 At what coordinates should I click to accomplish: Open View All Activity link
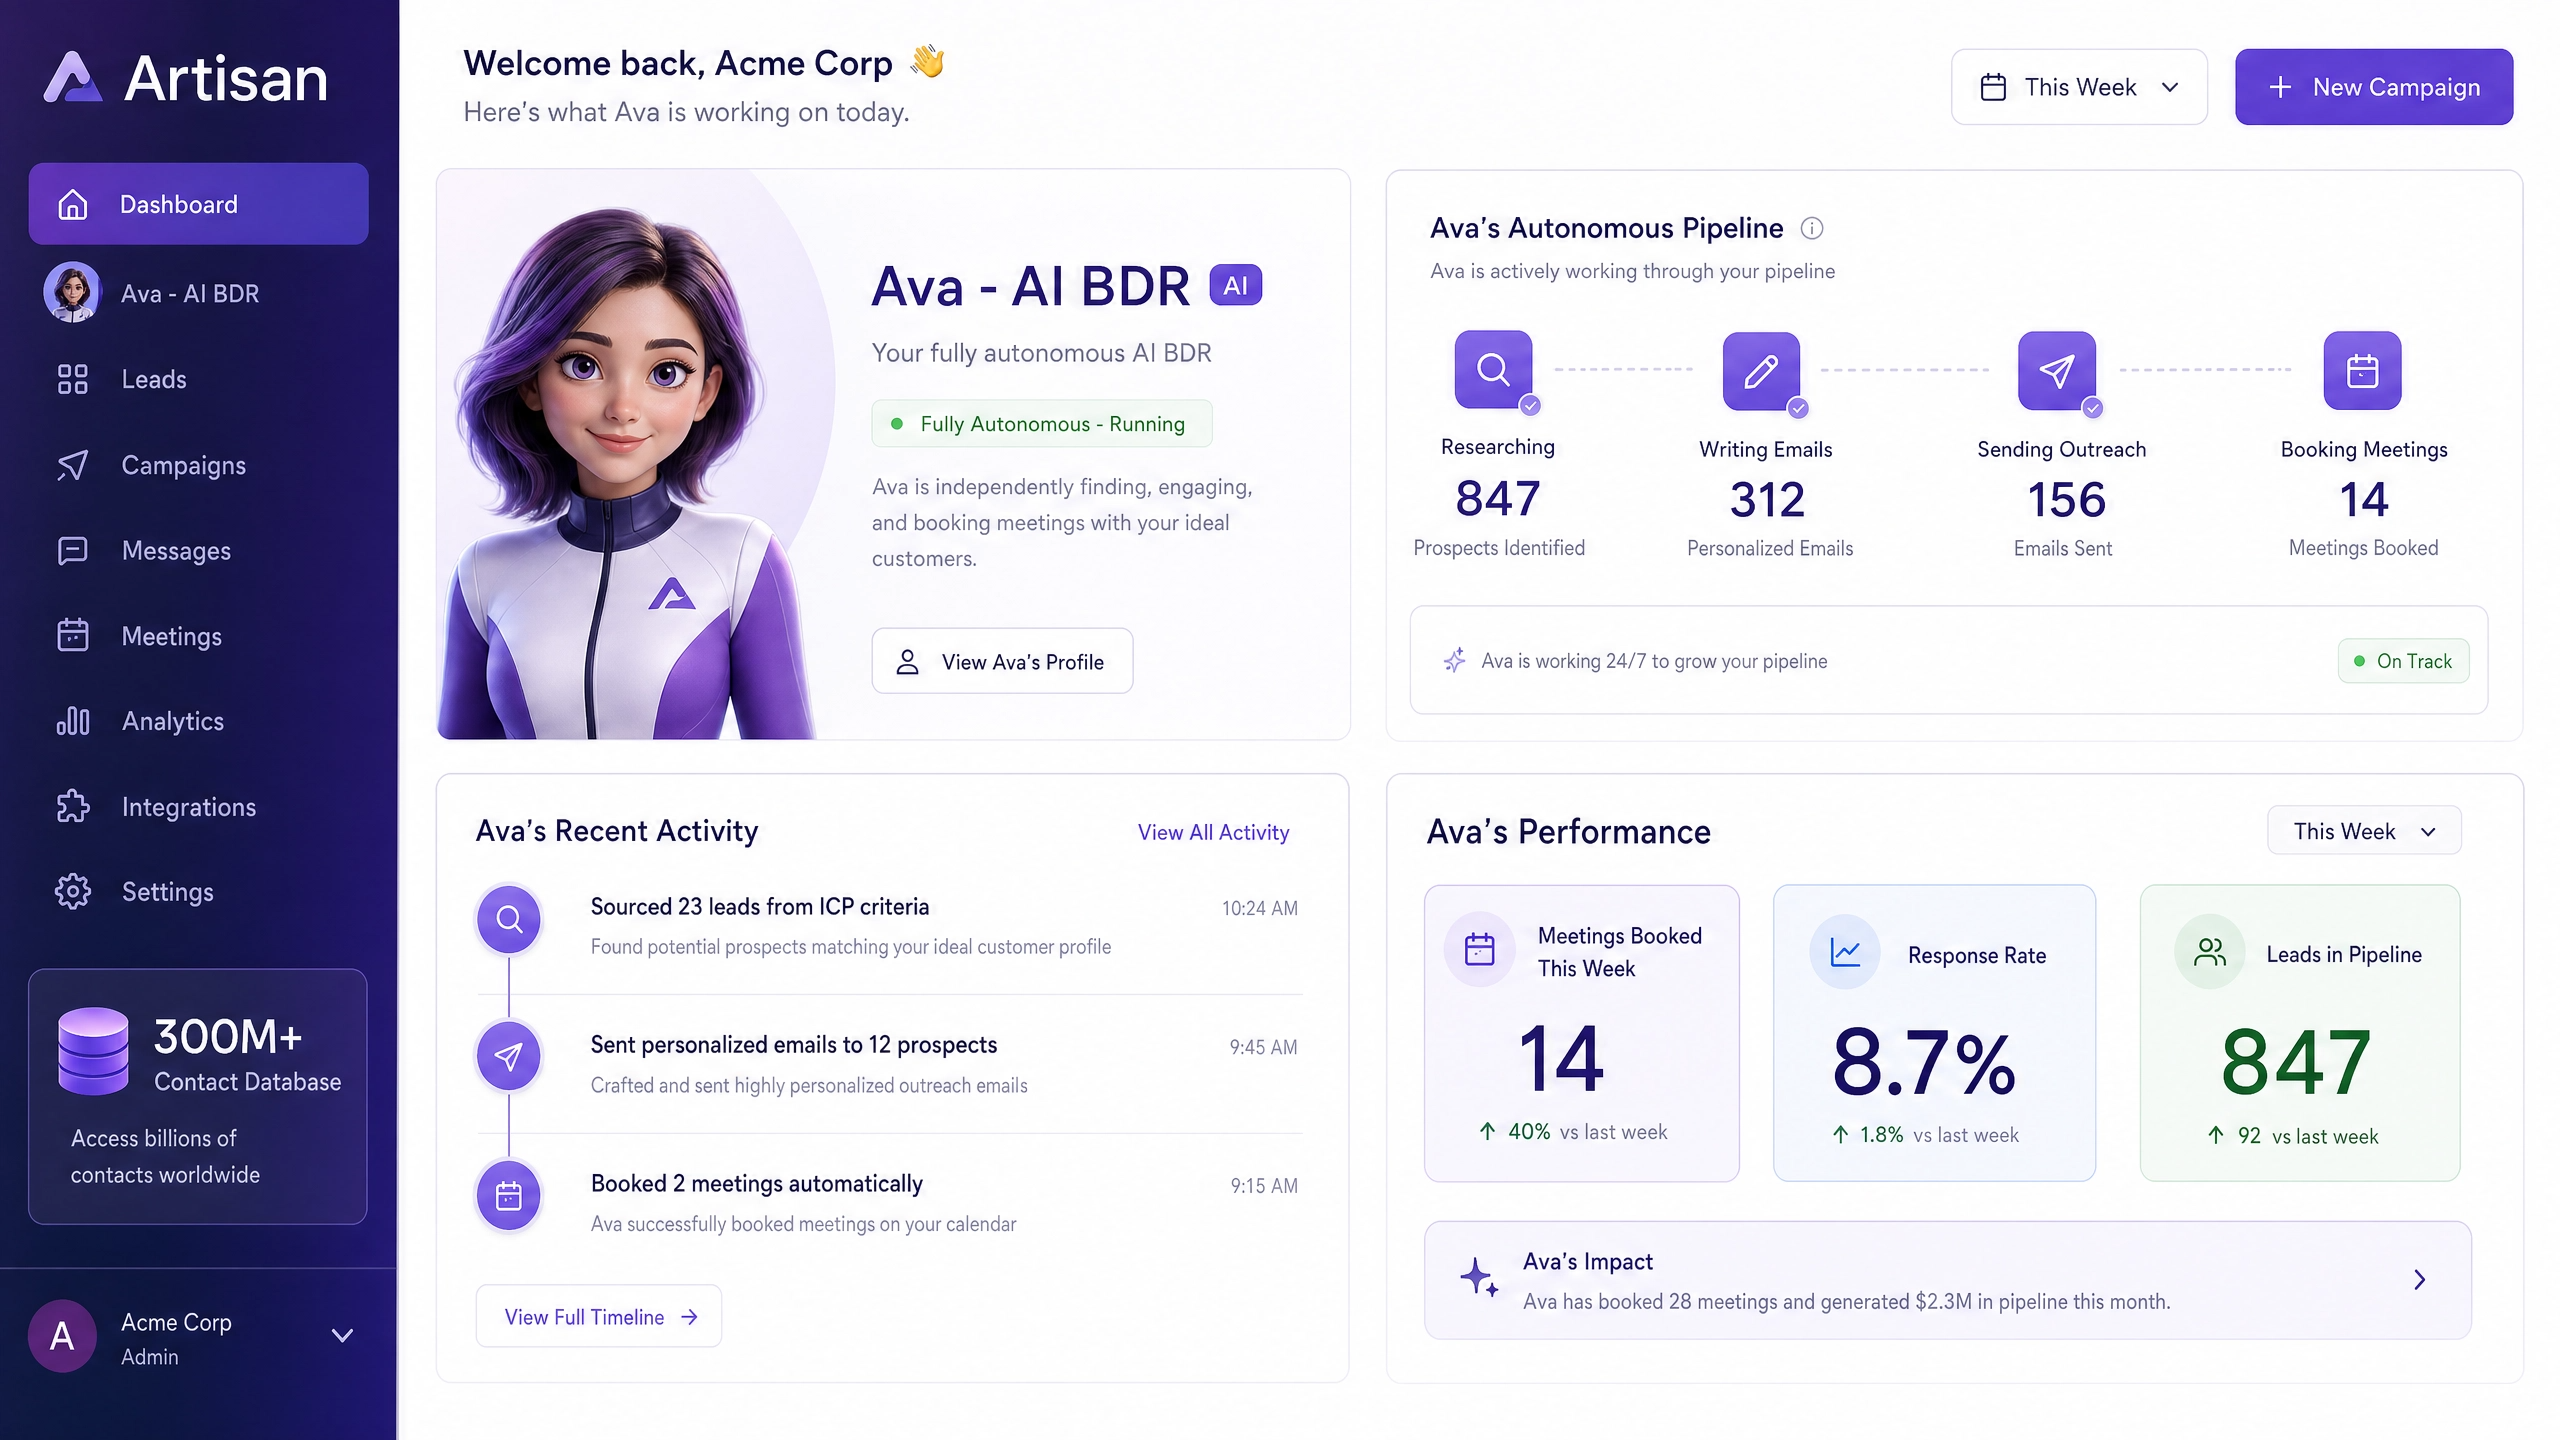1213,832
